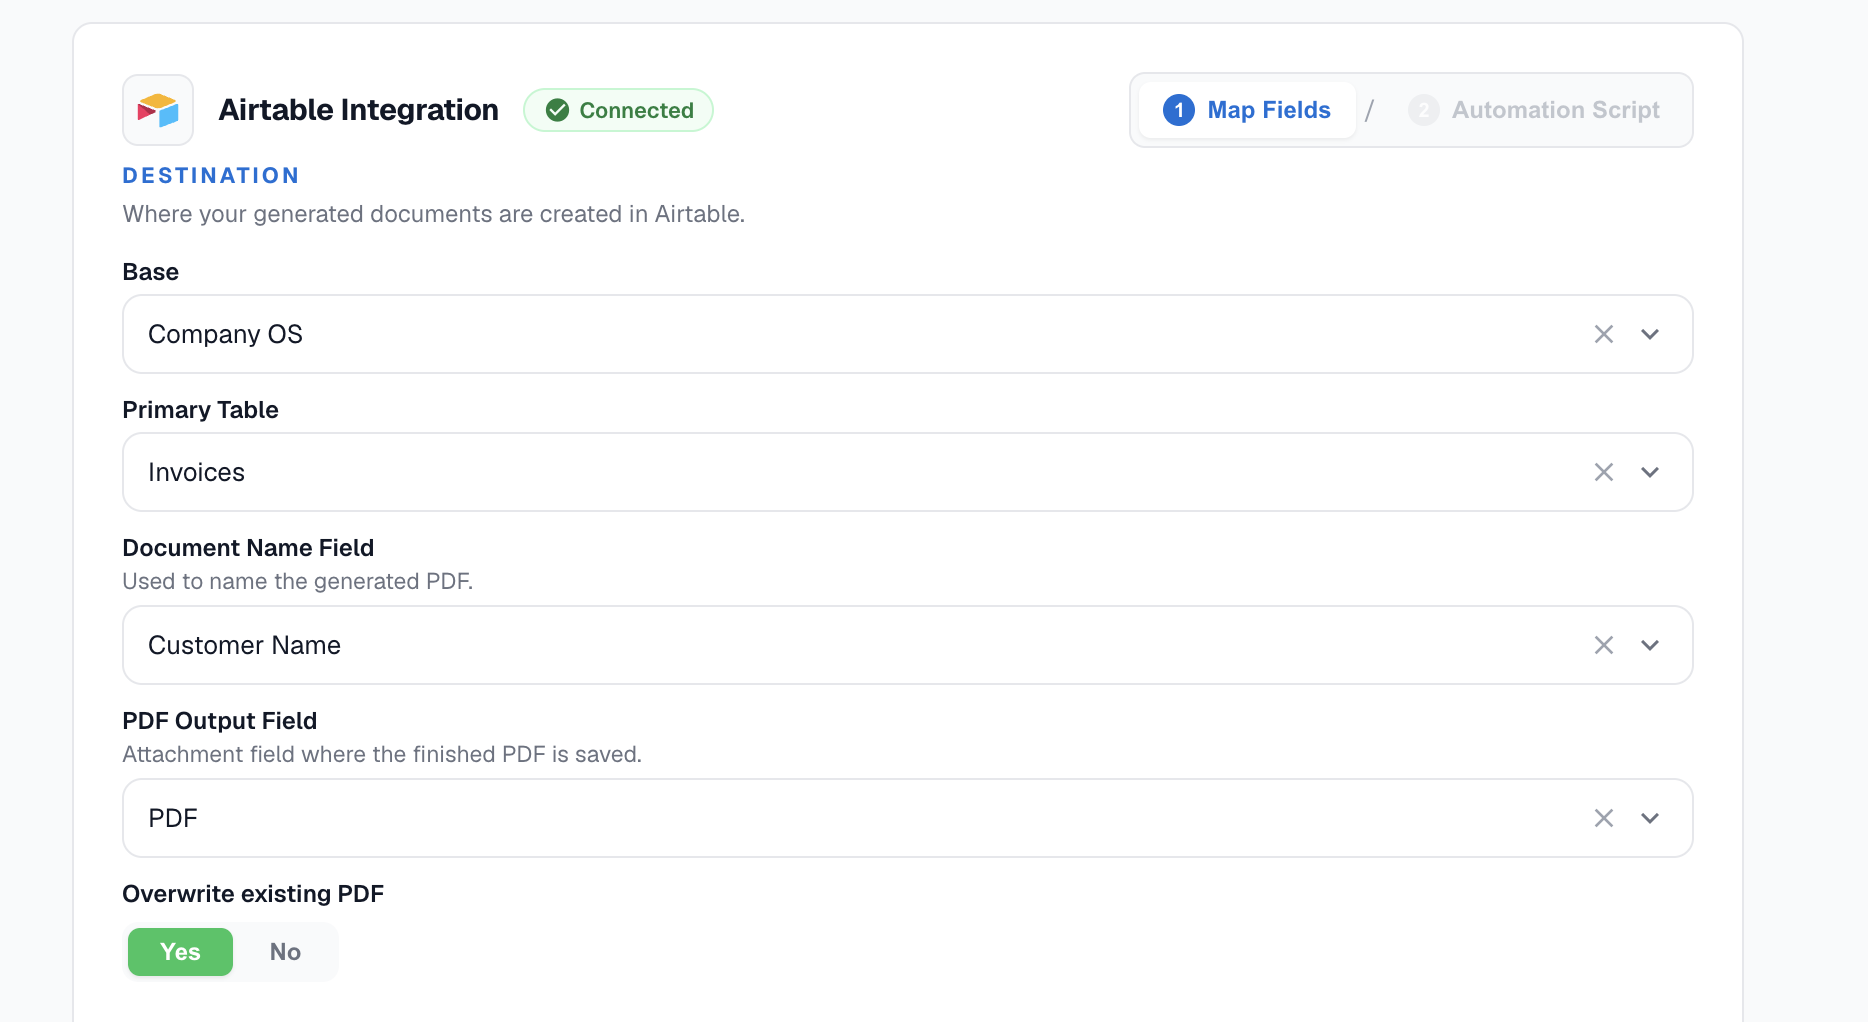This screenshot has width=1868, height=1022.
Task: Expand the Base dropdown chevron
Action: point(1650,334)
